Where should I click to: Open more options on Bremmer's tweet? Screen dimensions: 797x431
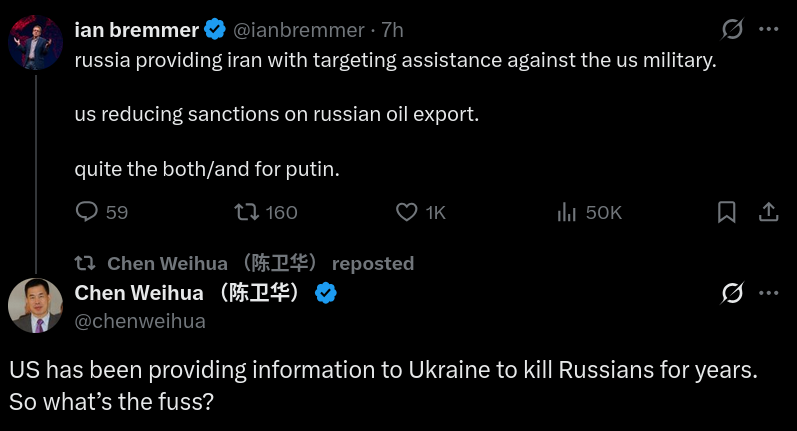[768, 30]
